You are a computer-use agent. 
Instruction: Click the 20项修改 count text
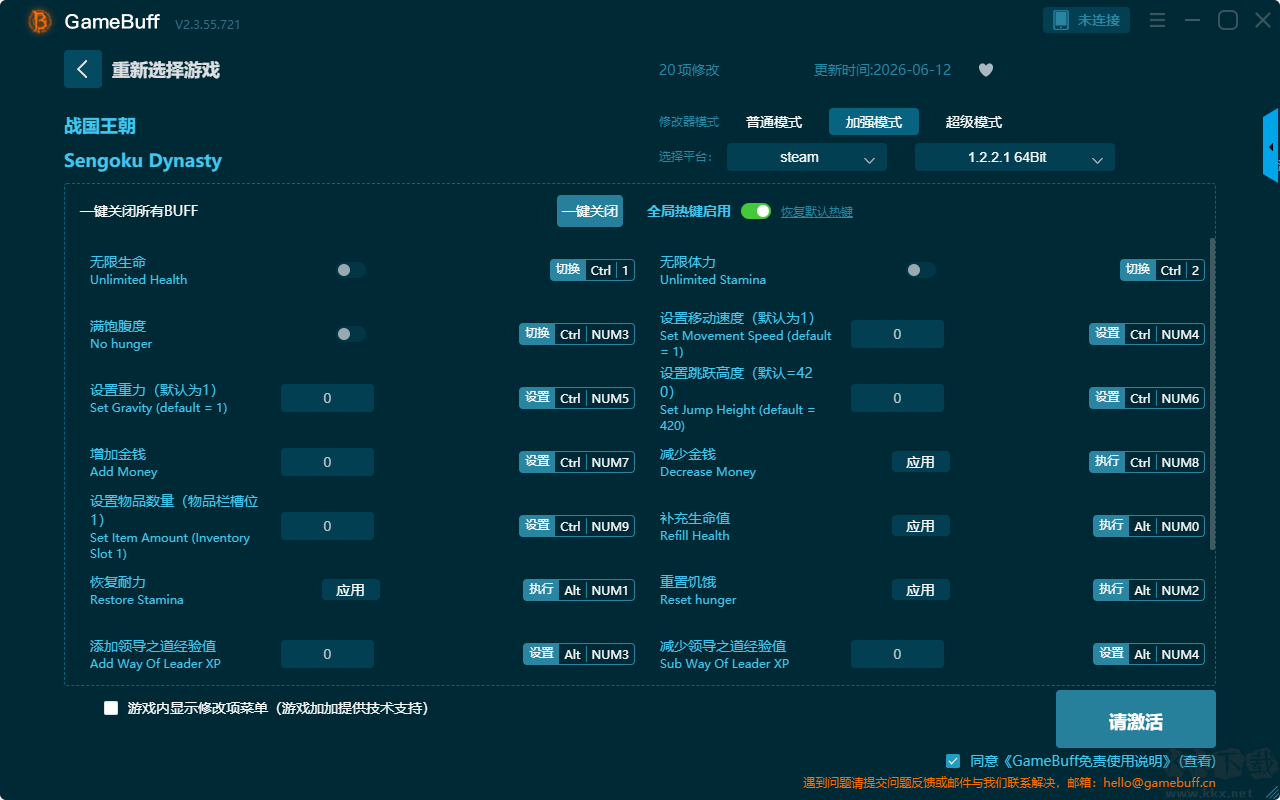click(x=689, y=70)
